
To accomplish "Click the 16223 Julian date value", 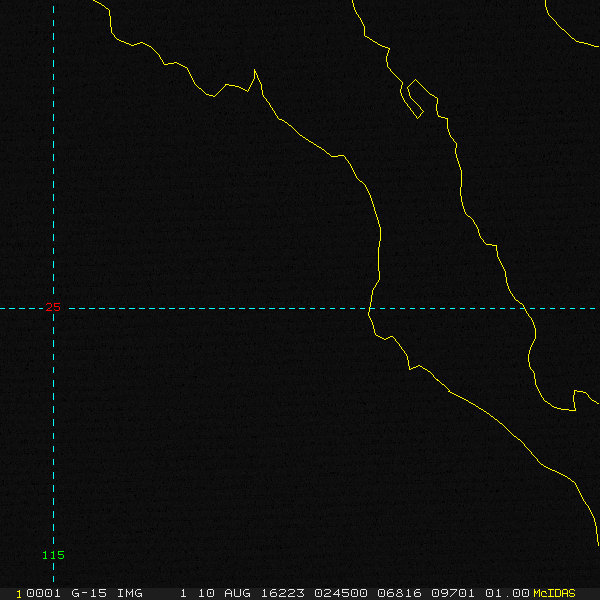I will (282, 593).
